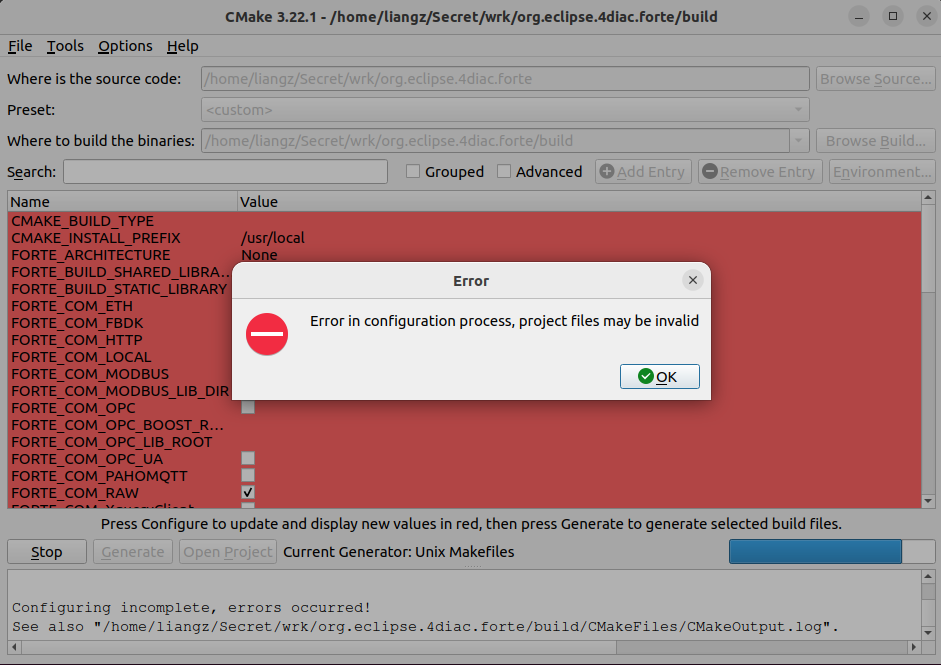Expand the build binaries path dropdown
This screenshot has width=941, height=665.
[799, 141]
